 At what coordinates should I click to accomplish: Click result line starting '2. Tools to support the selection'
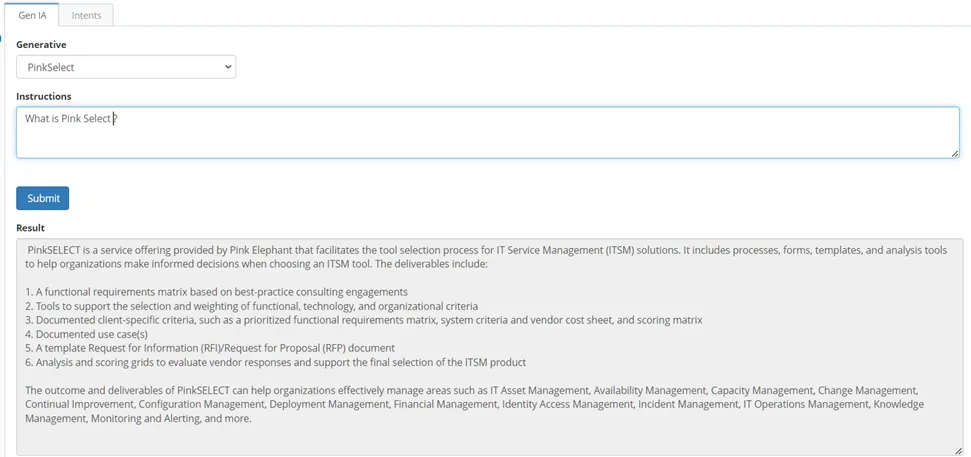pos(252,306)
